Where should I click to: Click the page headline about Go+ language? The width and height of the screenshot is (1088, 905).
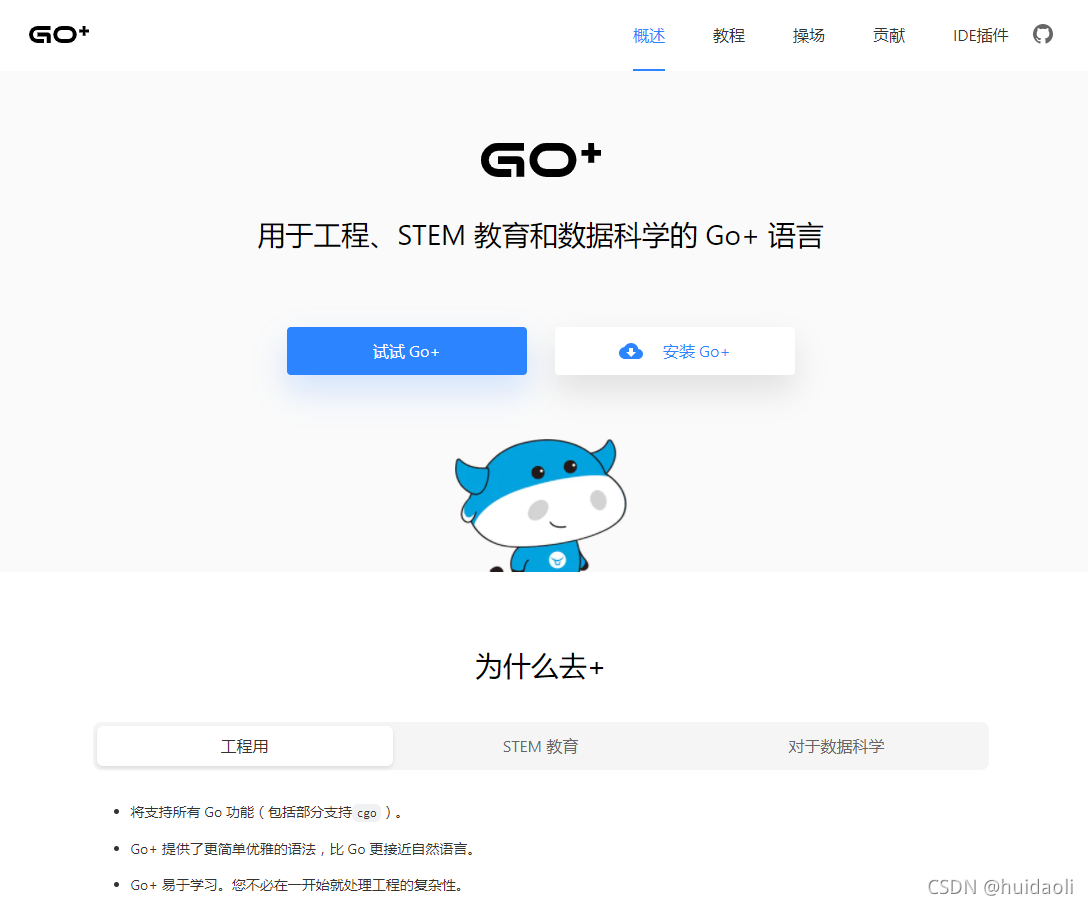540,235
